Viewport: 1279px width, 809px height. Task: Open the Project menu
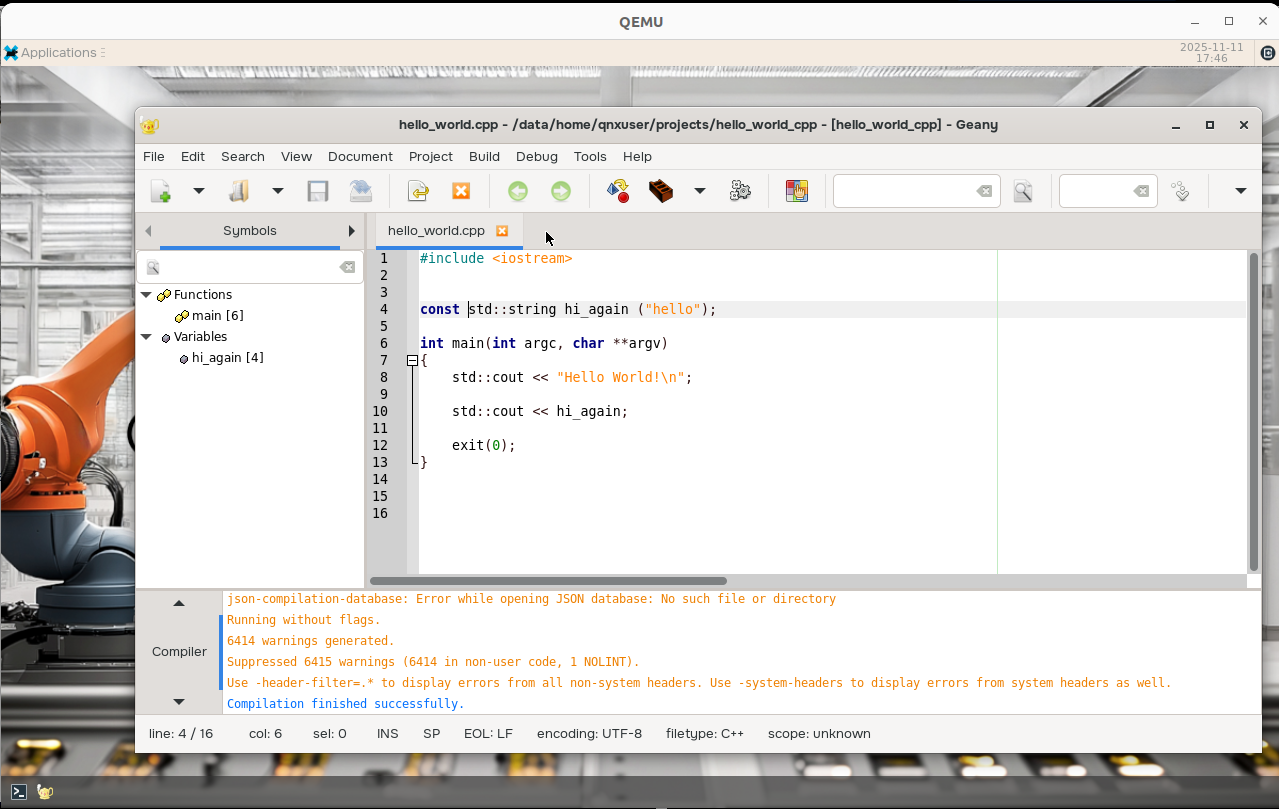pos(430,157)
